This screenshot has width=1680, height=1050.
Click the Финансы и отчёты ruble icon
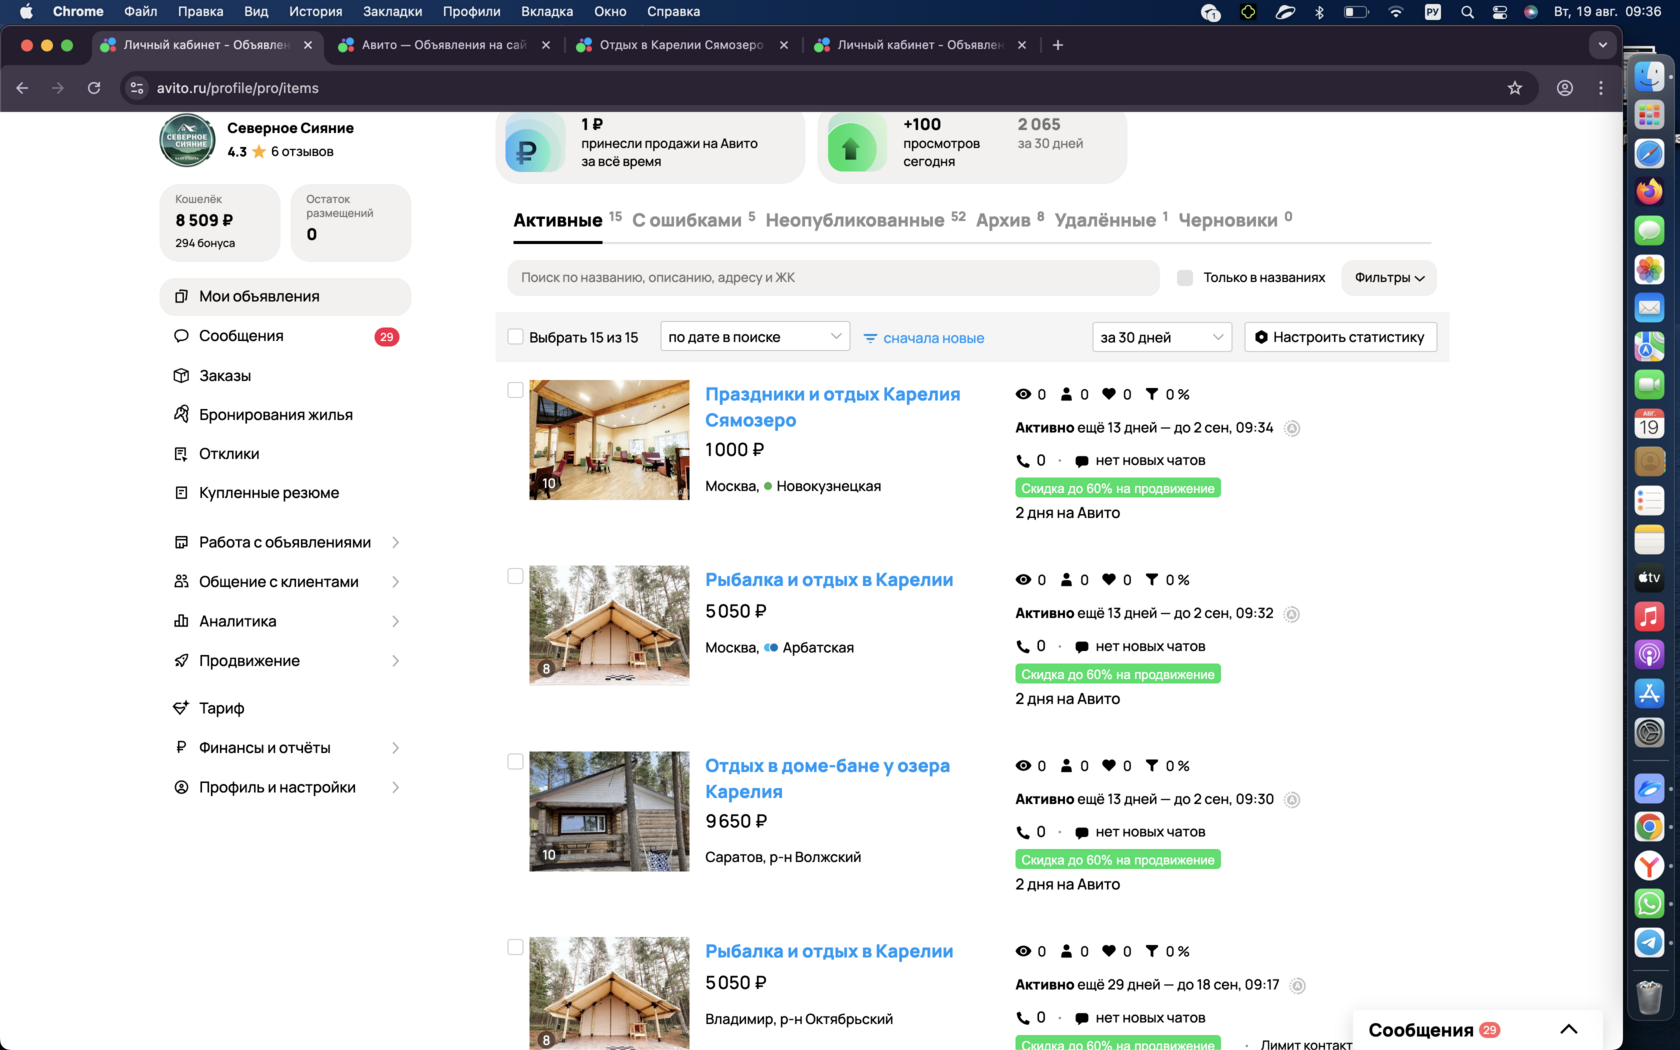click(x=181, y=747)
